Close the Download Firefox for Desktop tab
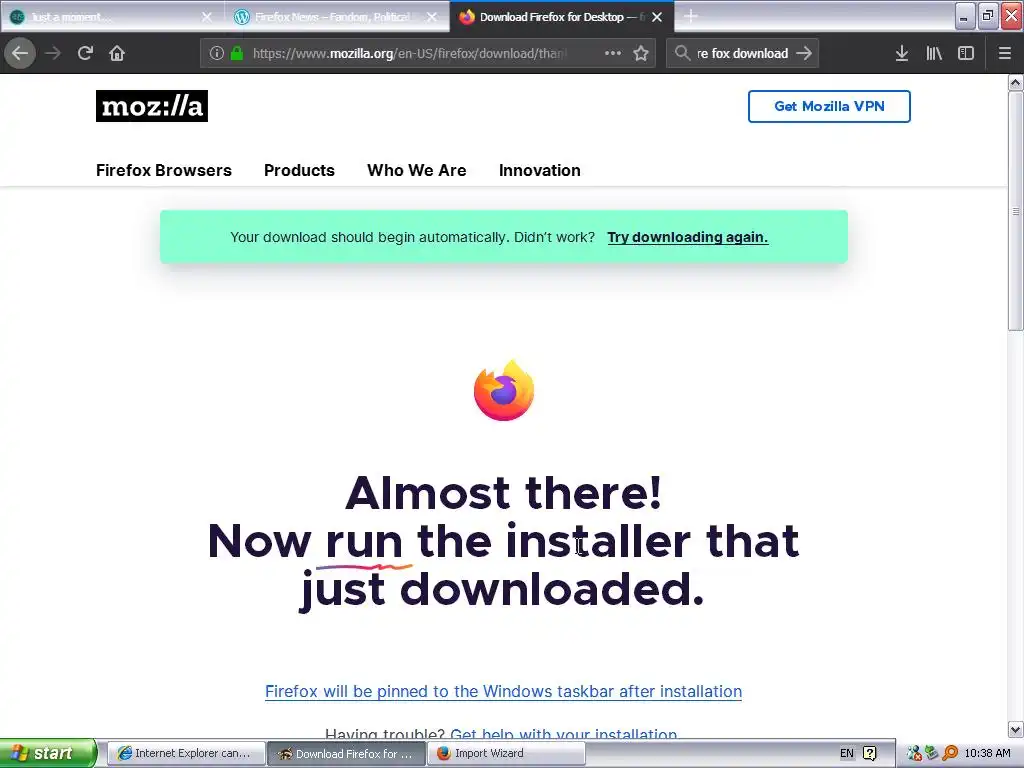Image resolution: width=1024 pixels, height=768 pixels. tap(657, 17)
